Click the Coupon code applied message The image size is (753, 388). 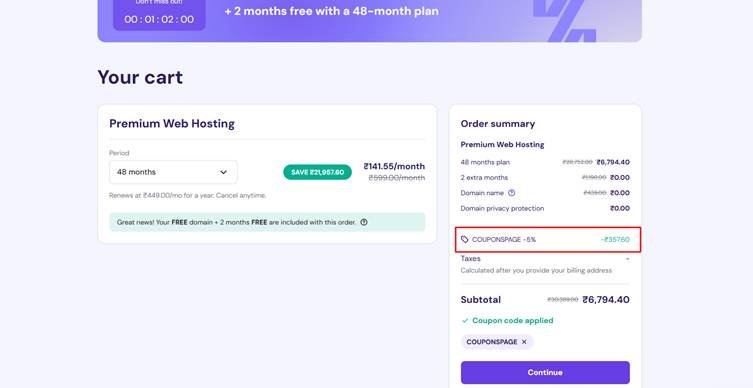[512, 320]
